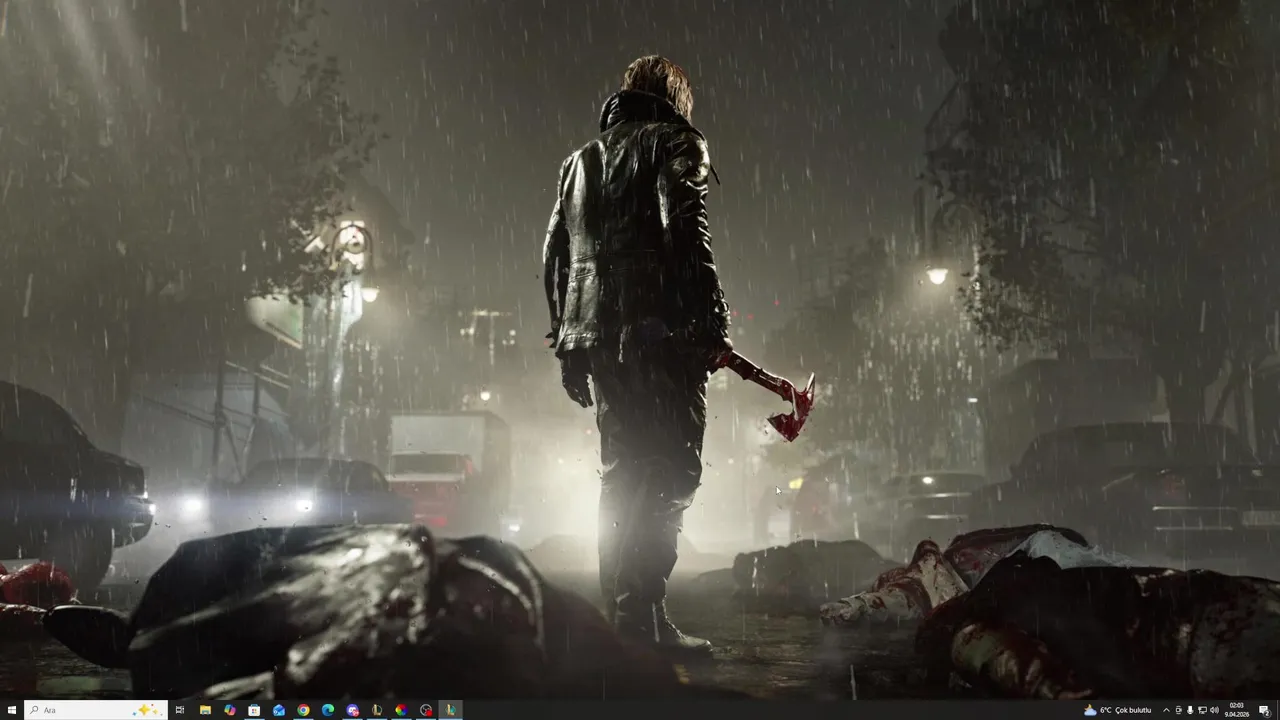Screen dimensions: 1280x720
Task: Open the Windows Start menu
Action: point(12,710)
